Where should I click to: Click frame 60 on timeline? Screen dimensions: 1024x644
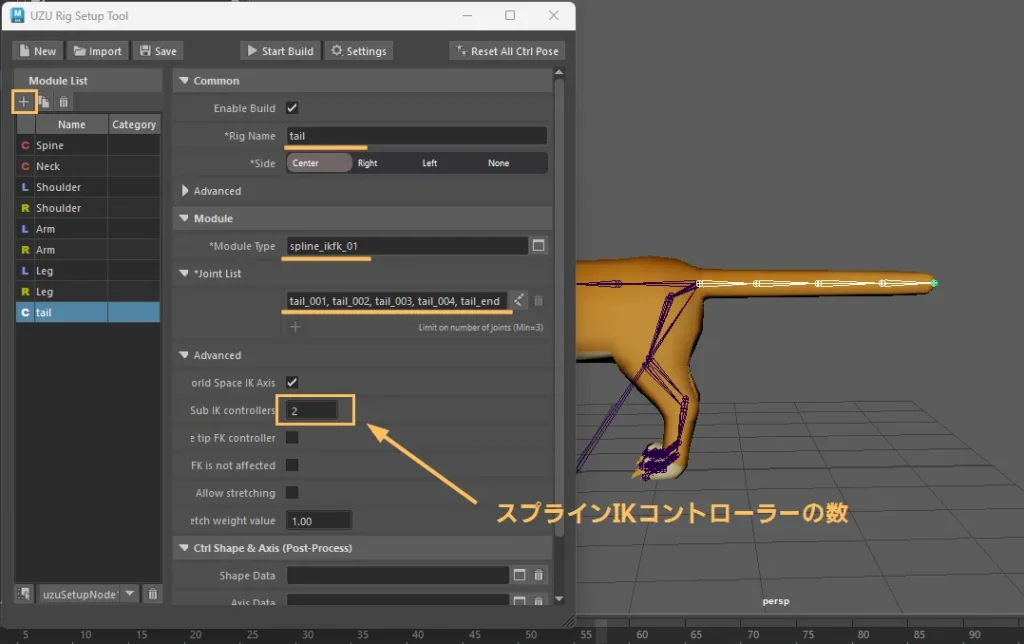click(642, 634)
